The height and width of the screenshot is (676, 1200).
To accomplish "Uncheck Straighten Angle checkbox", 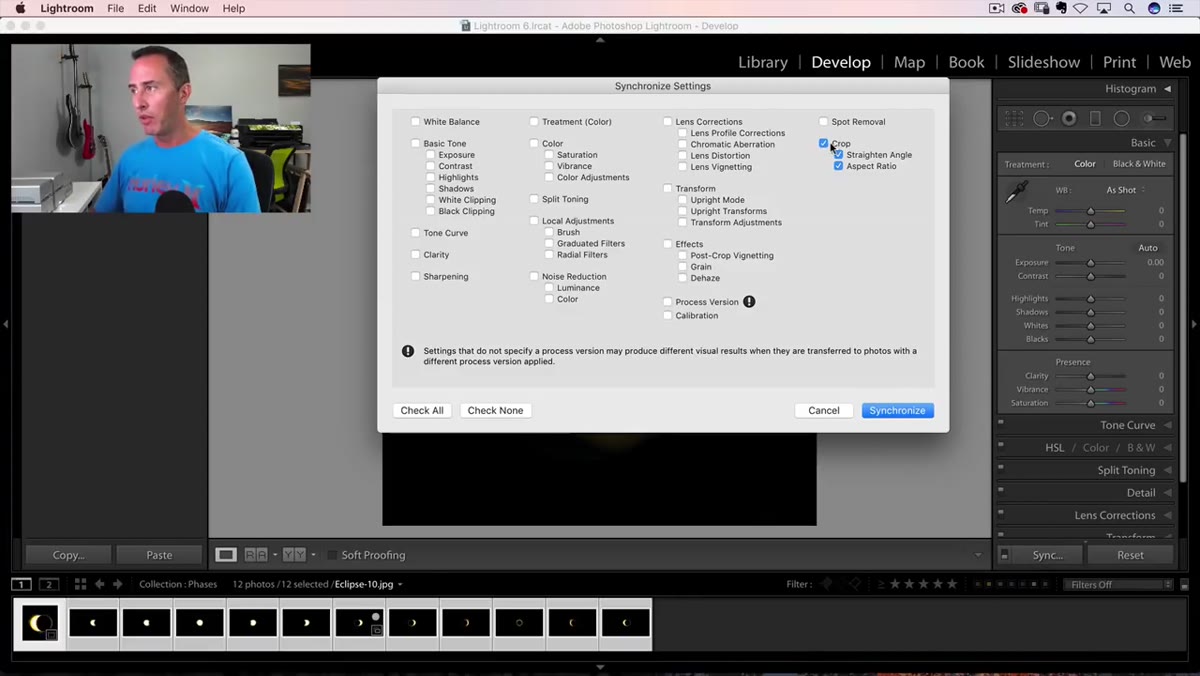I will pos(838,155).
